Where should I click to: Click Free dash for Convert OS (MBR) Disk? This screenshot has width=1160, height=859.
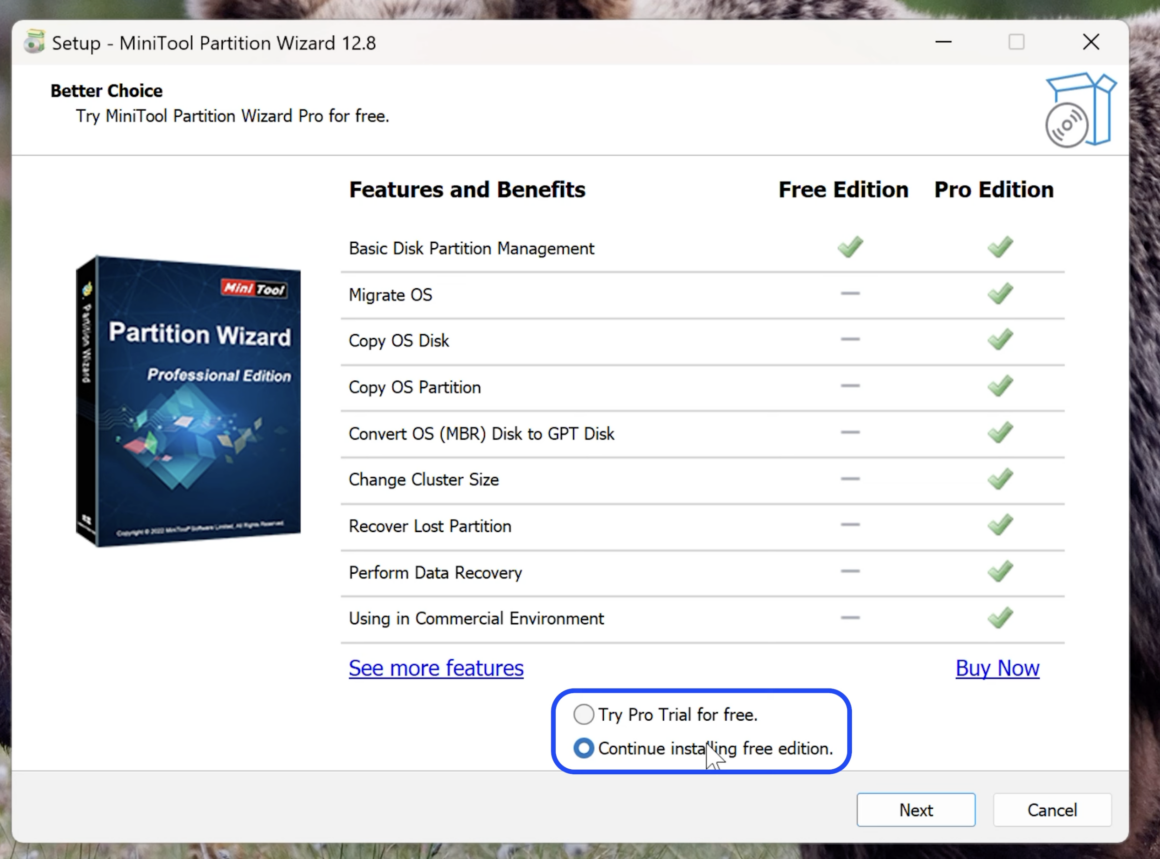(850, 432)
